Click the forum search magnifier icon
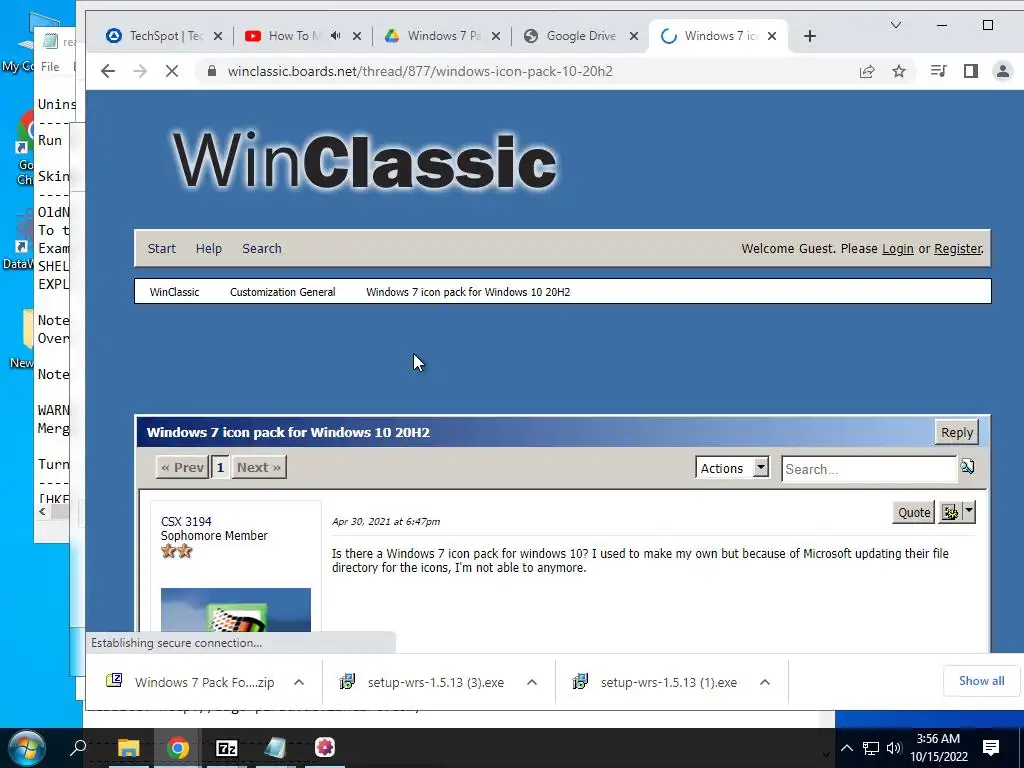 [967, 467]
